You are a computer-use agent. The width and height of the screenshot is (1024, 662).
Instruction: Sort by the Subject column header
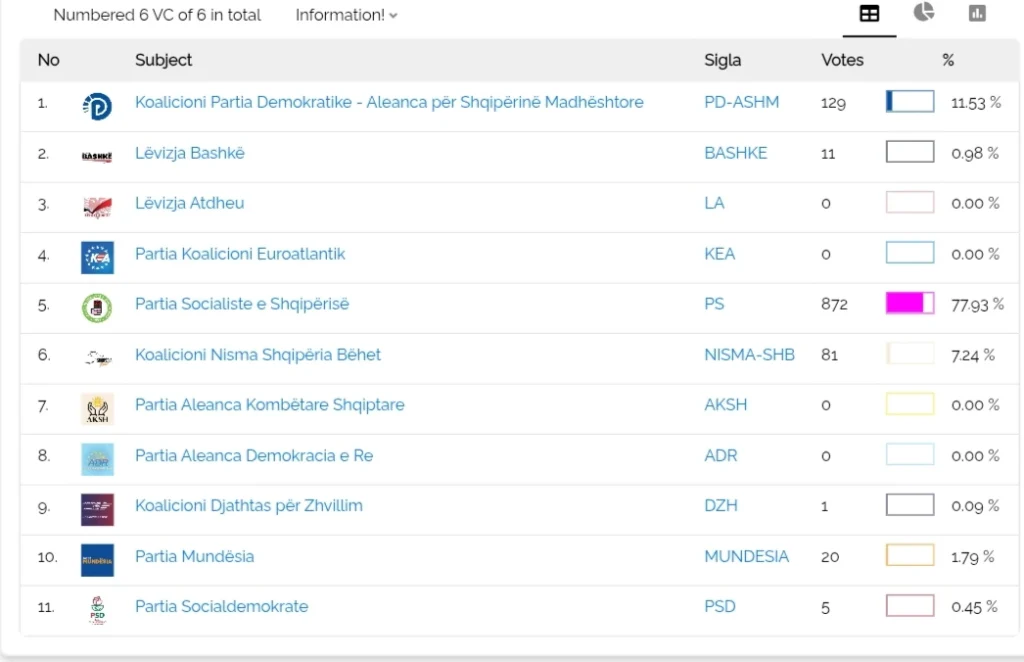tap(164, 60)
